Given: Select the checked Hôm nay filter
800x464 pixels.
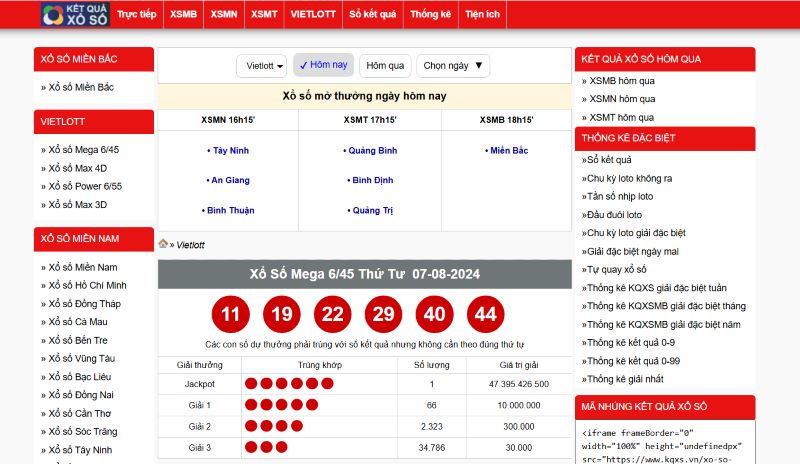Looking at the screenshot, I should pos(323,65).
